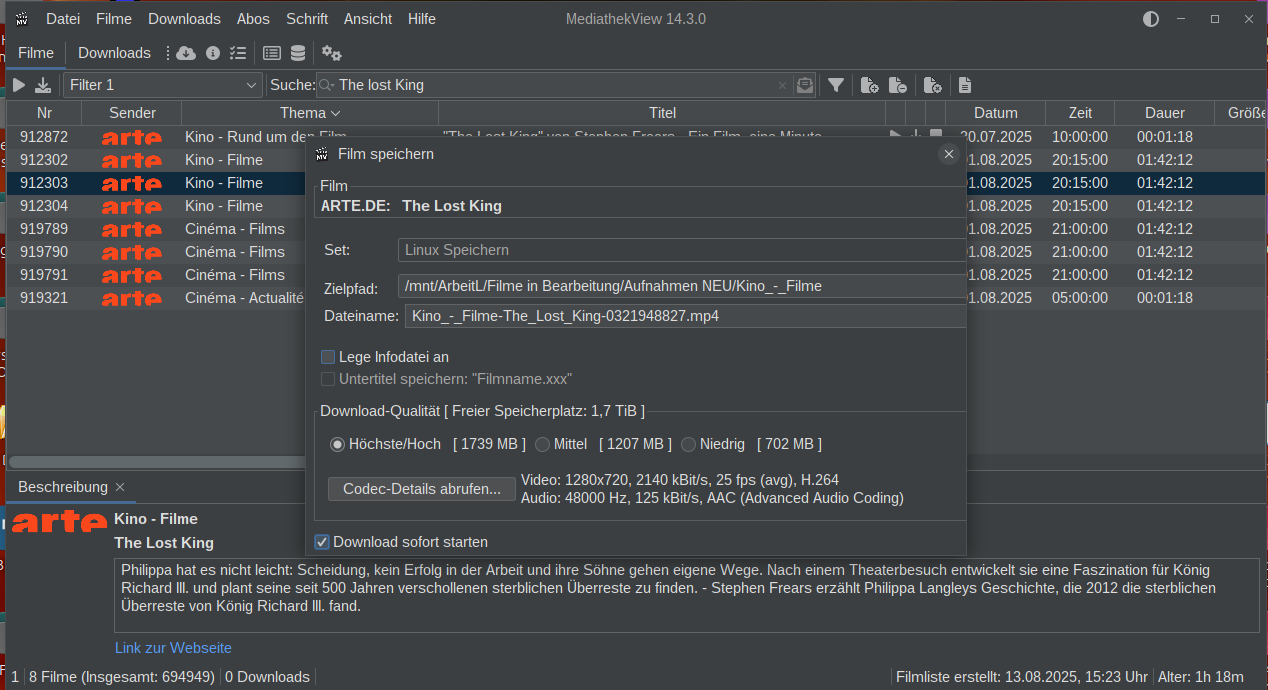Sort by the Thema column header
The width and height of the screenshot is (1268, 690).
(x=310, y=113)
